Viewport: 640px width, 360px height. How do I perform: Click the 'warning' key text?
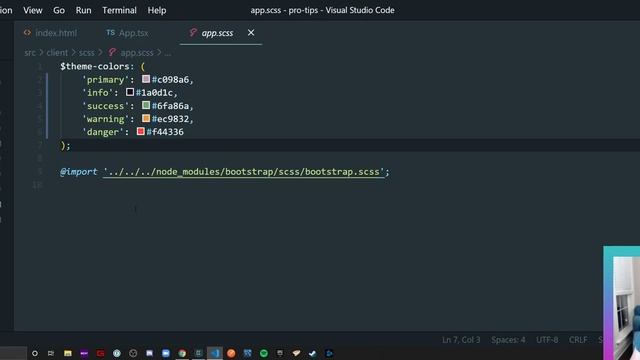(x=105, y=119)
